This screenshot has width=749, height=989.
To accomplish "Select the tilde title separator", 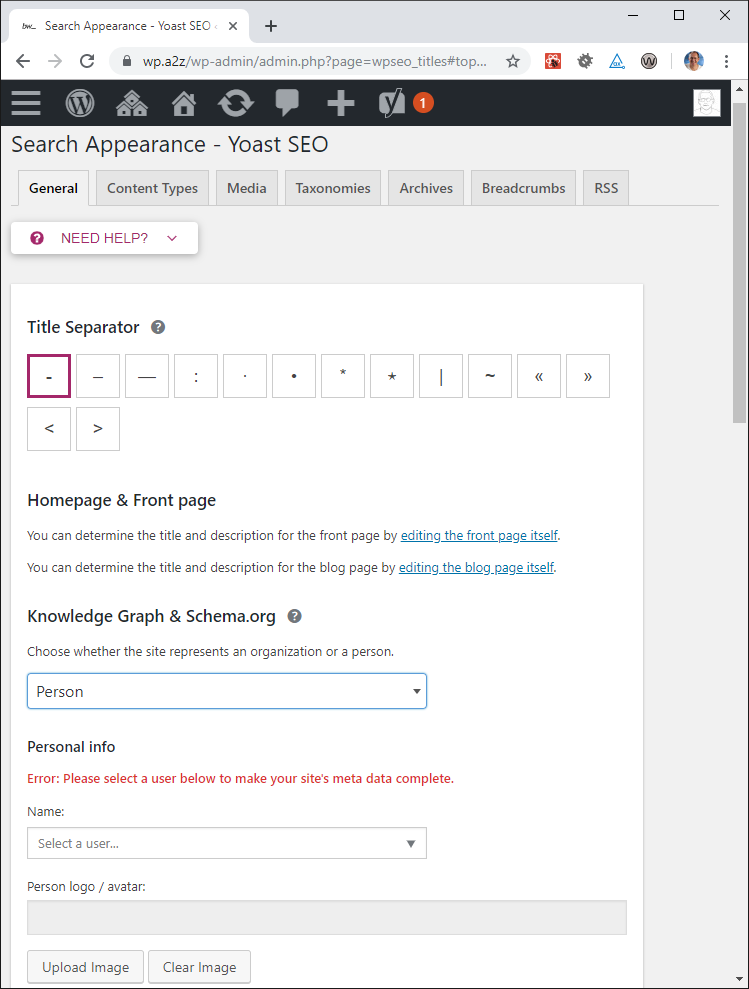I will pos(490,376).
